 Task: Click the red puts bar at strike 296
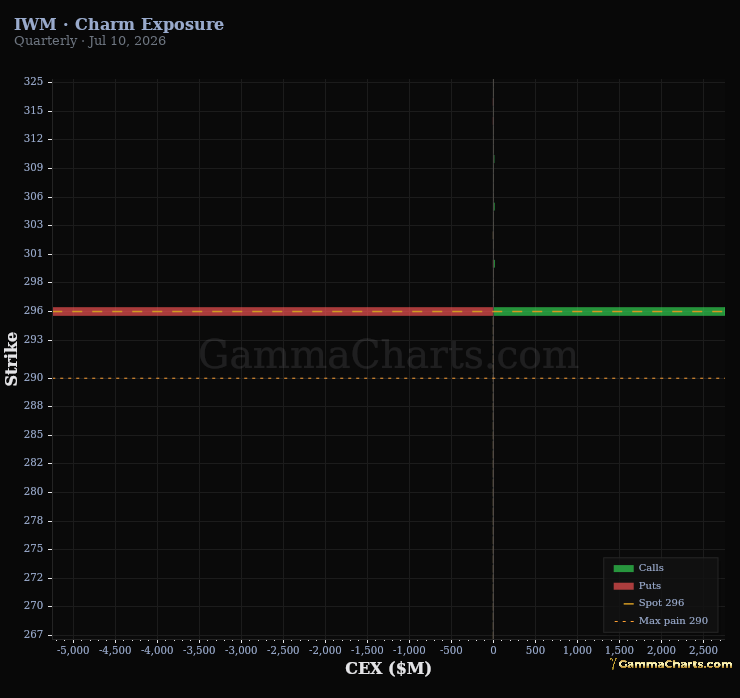pos(273,311)
